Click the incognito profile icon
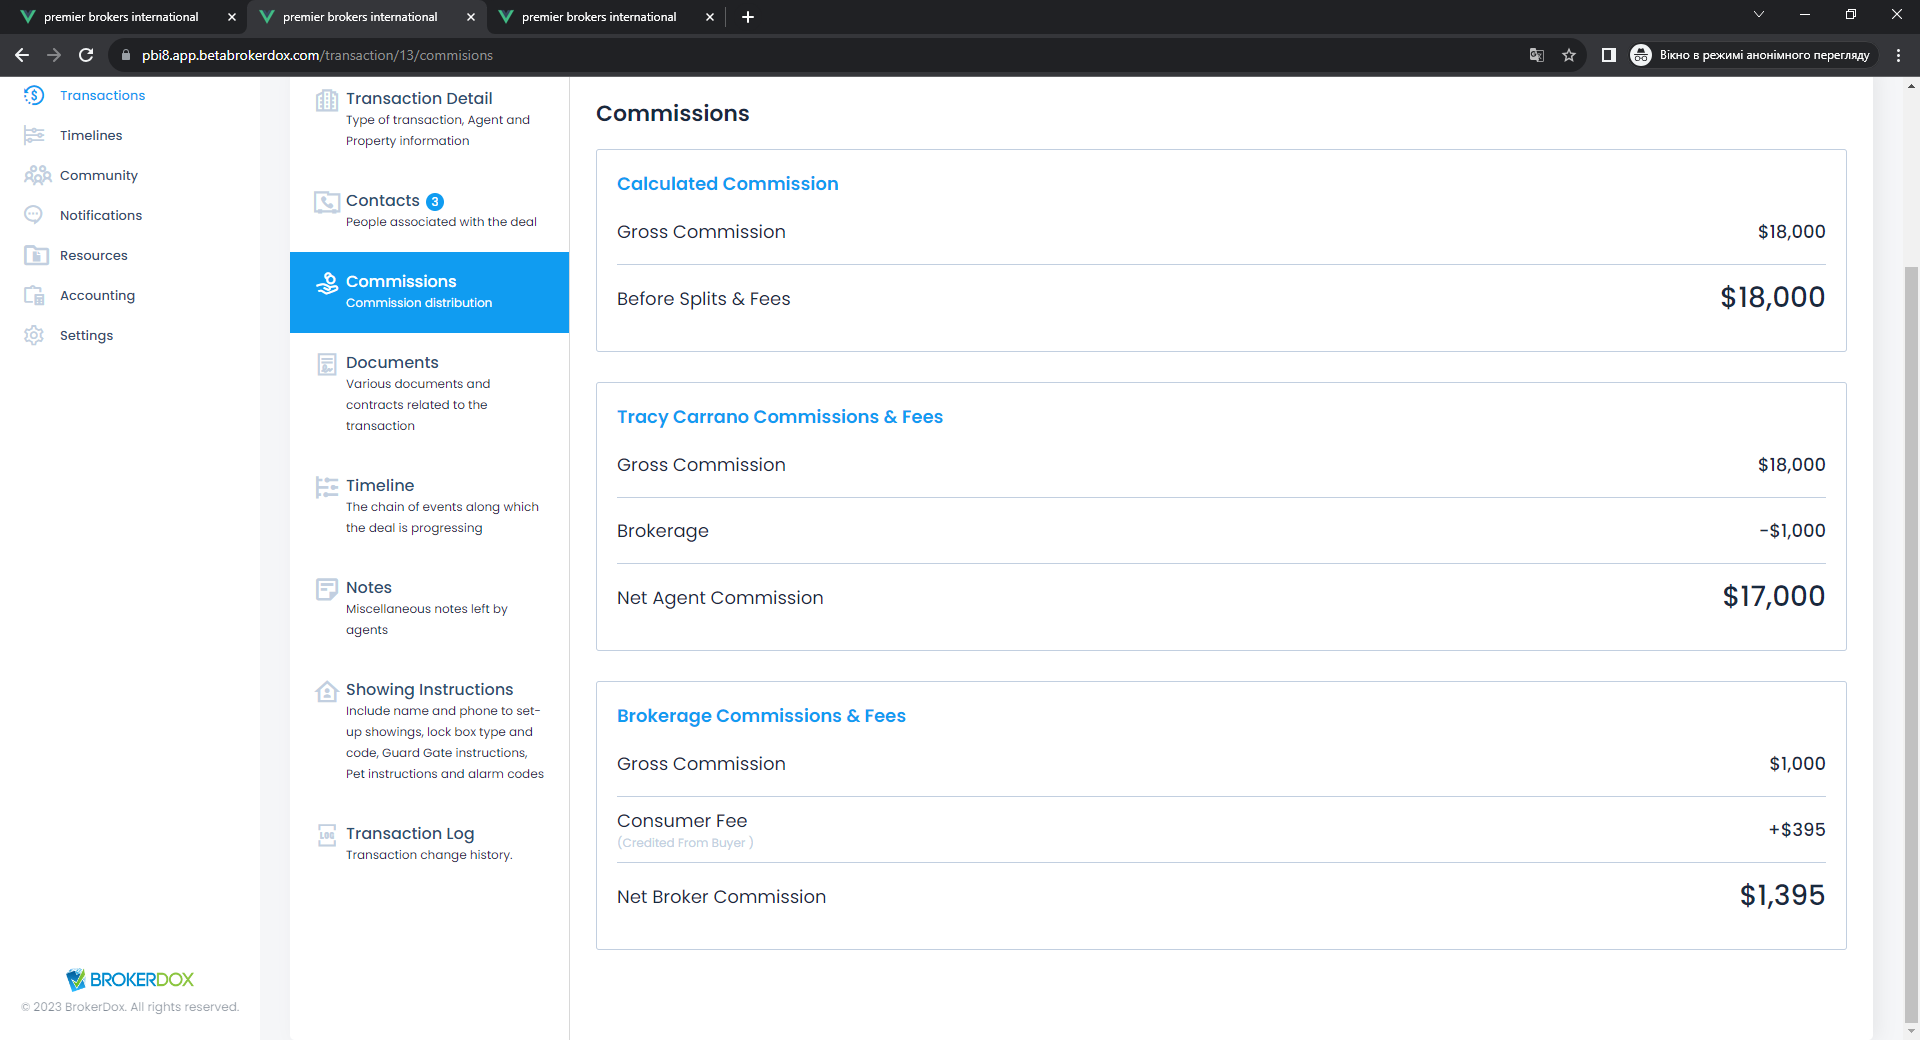 [x=1641, y=55]
